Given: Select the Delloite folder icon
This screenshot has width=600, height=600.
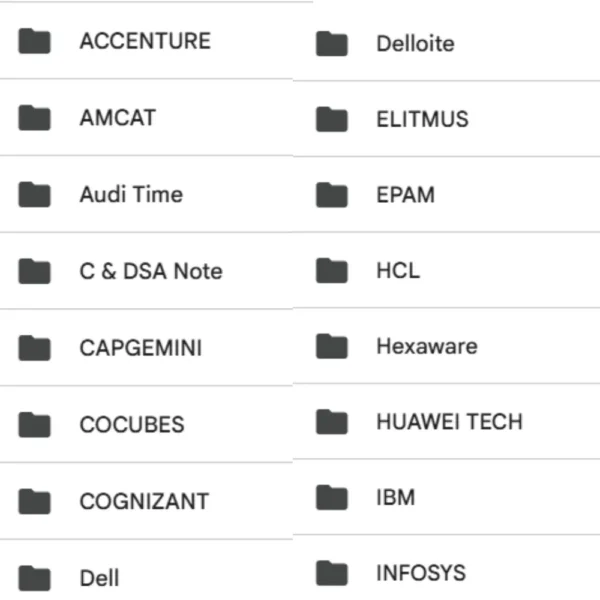Looking at the screenshot, I should click(x=331, y=44).
